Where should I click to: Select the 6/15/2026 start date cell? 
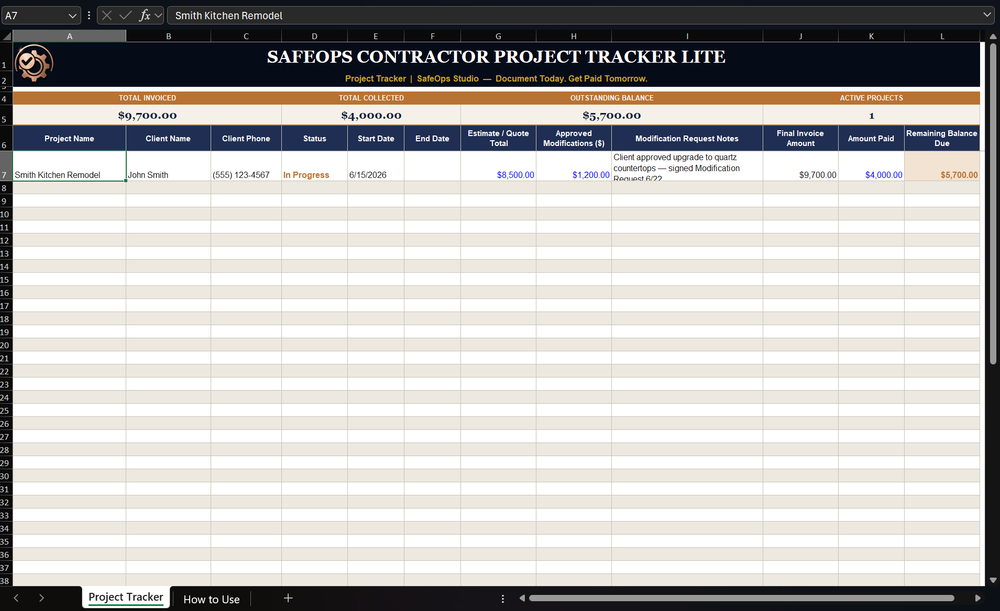coord(376,166)
